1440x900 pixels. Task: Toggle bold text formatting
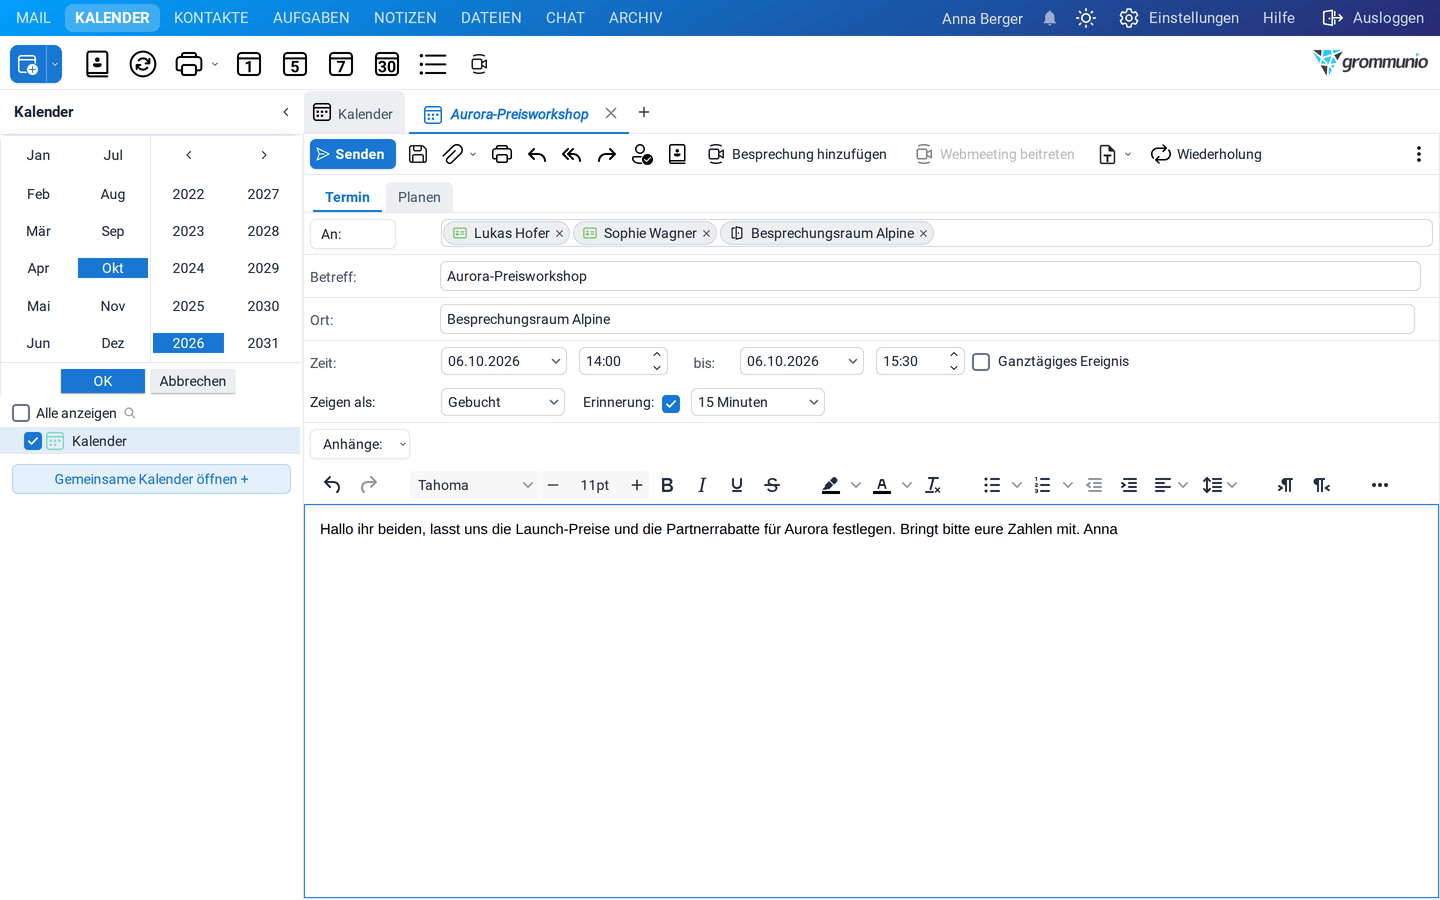pos(667,485)
